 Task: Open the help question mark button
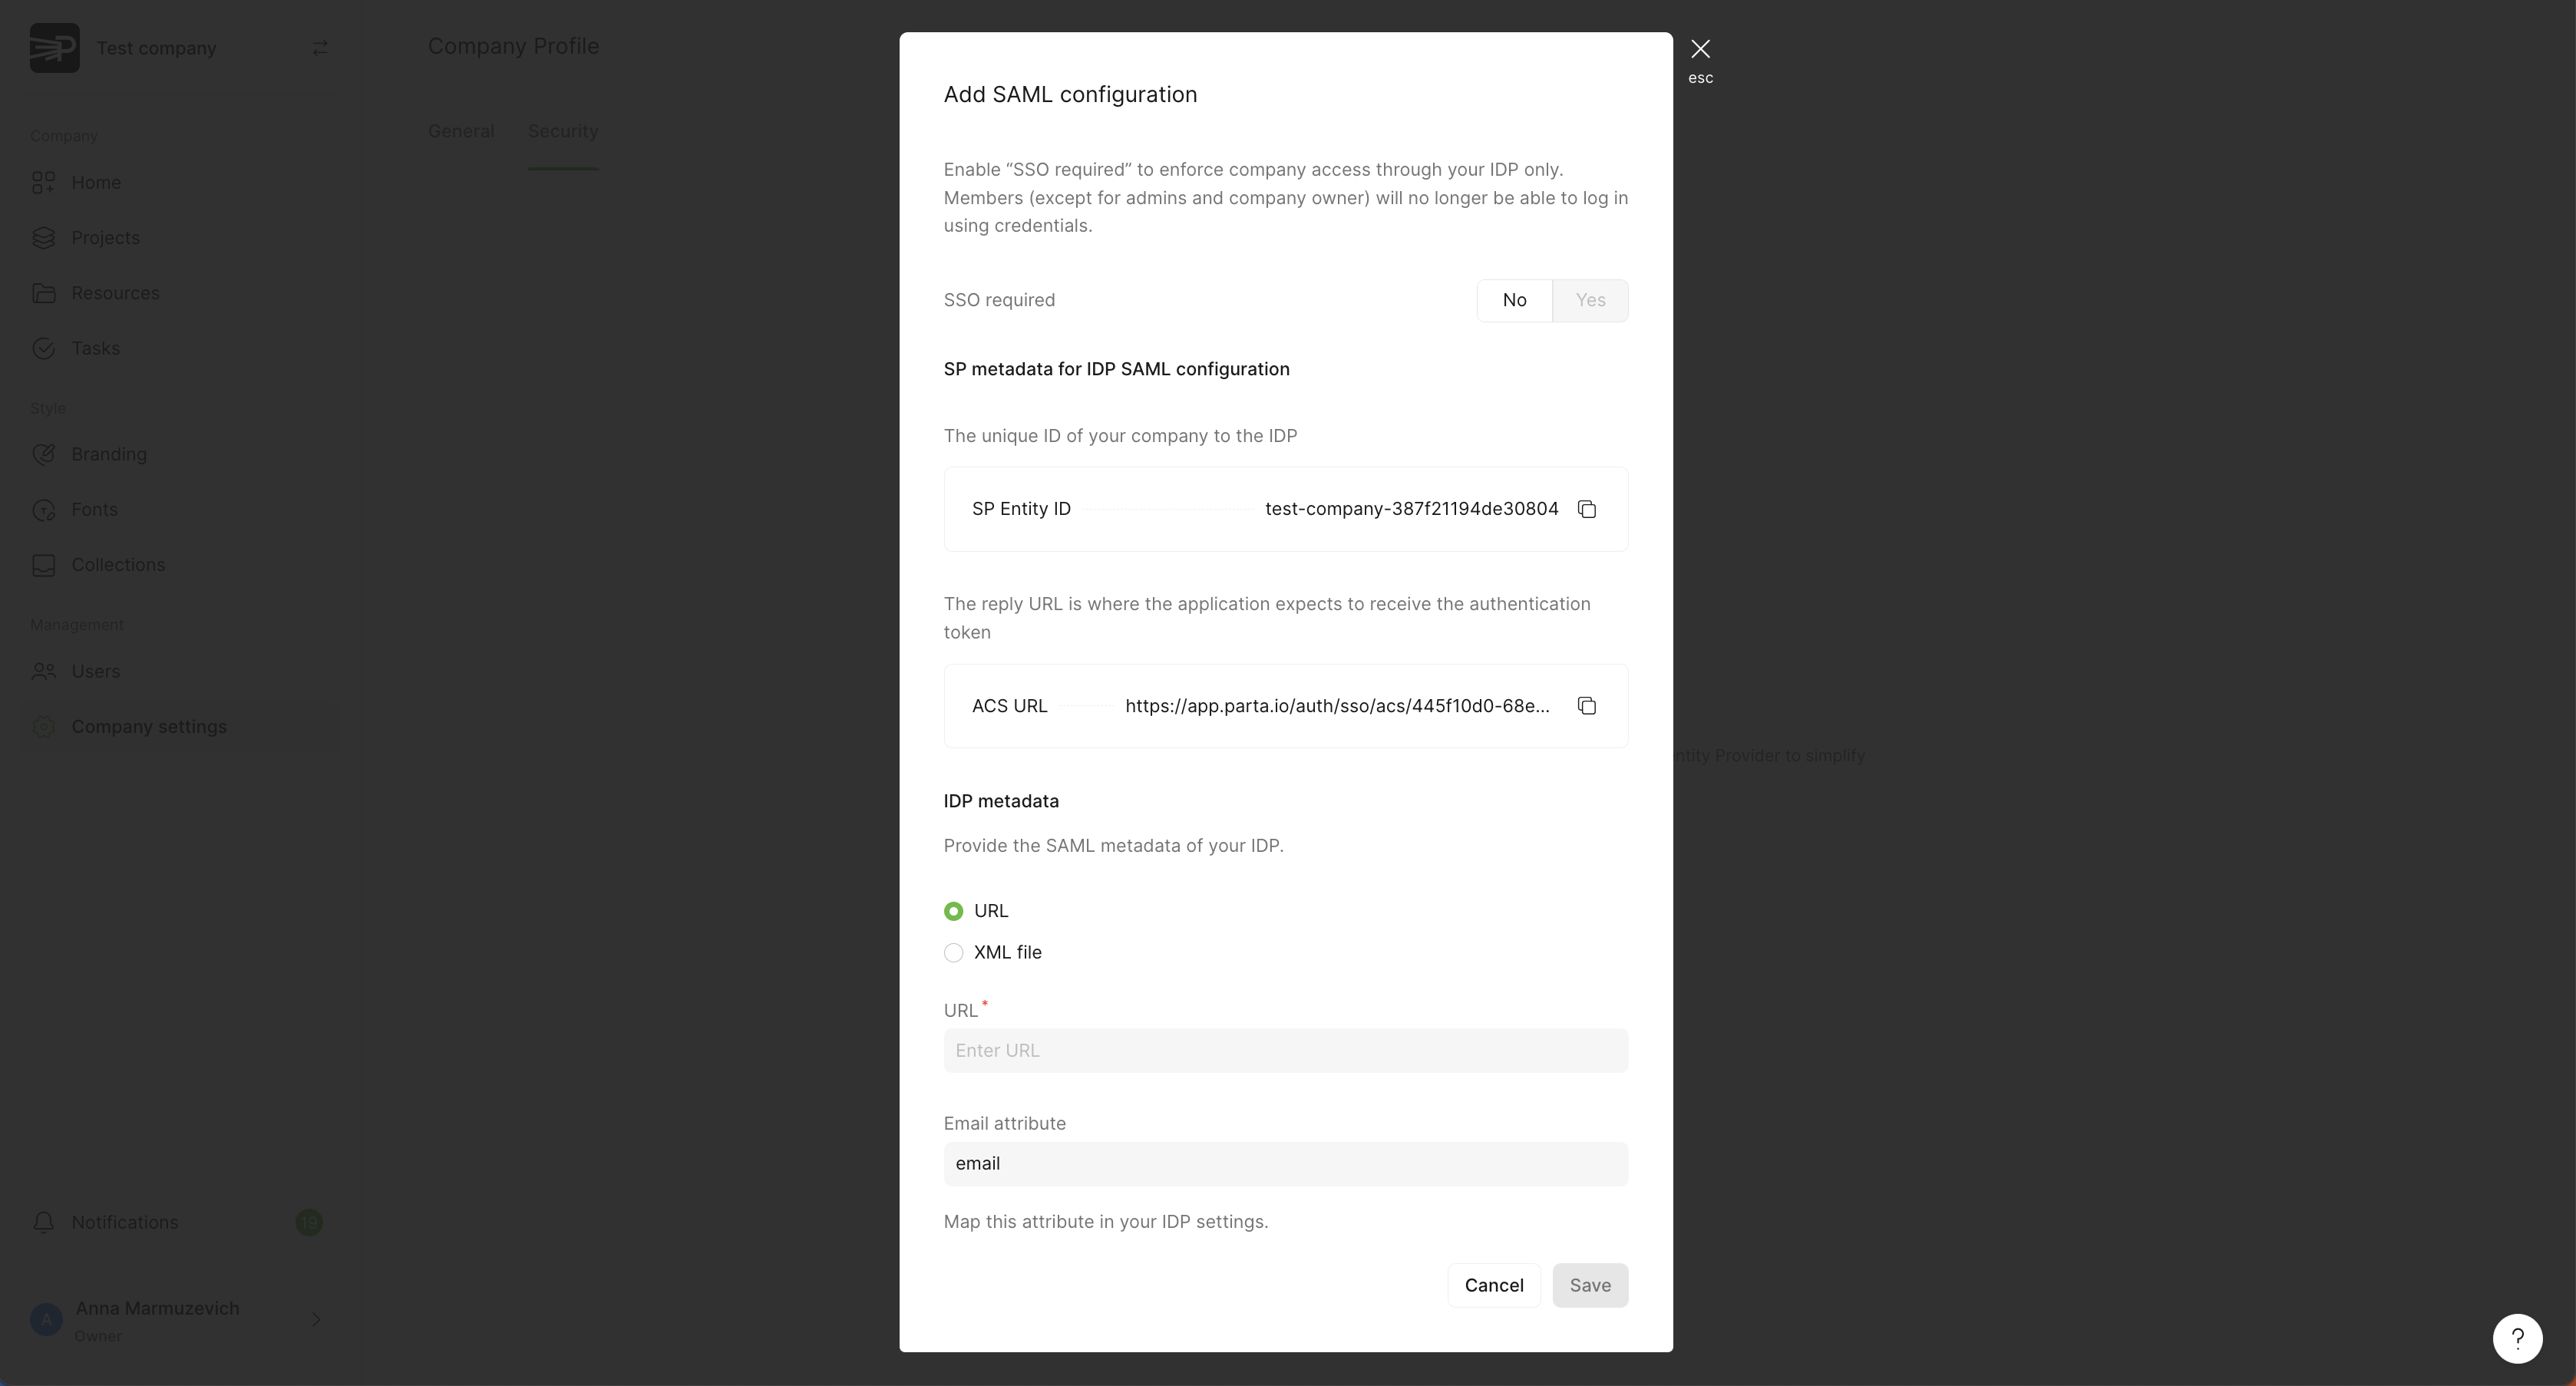(x=2517, y=1338)
